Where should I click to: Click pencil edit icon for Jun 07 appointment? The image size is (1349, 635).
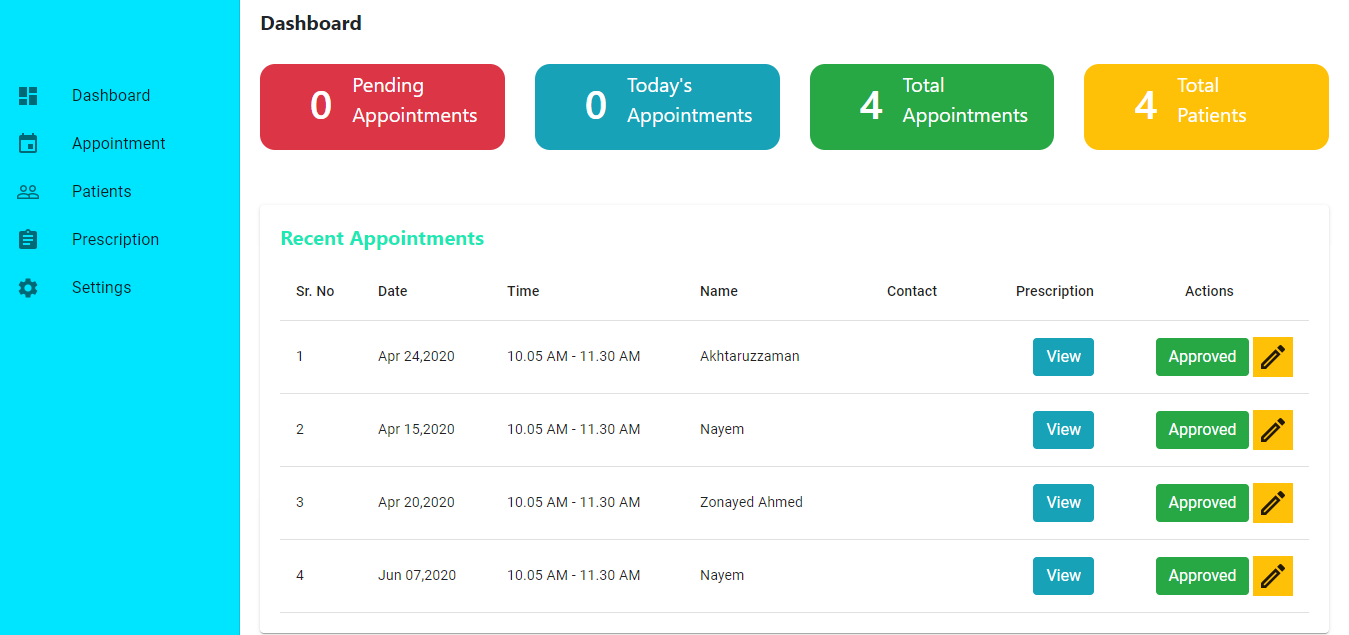point(1272,576)
